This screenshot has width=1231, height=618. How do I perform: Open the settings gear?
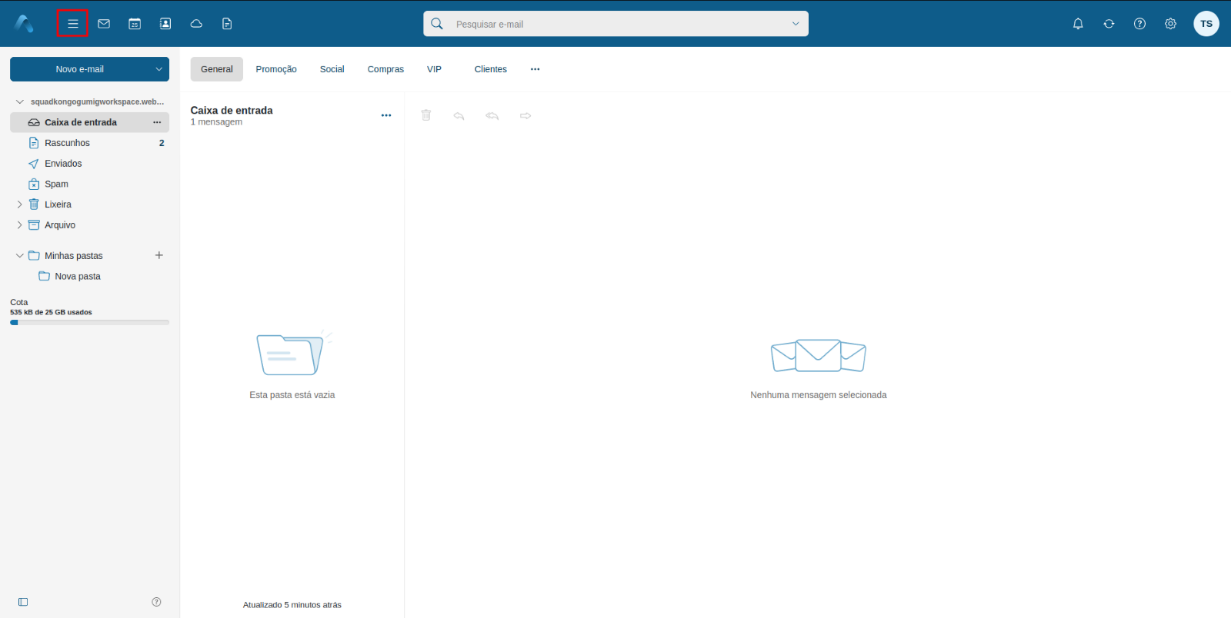1171,23
